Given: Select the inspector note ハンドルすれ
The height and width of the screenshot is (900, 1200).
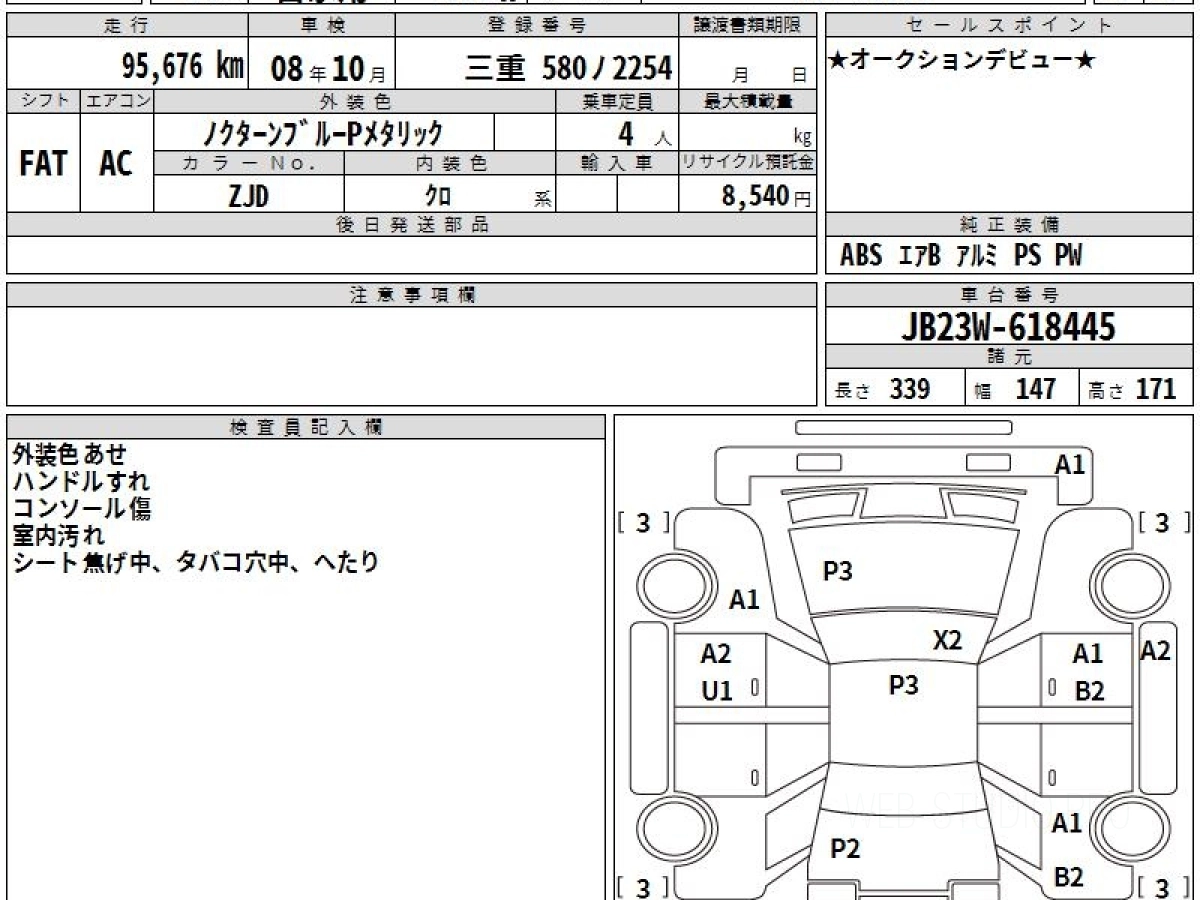Looking at the screenshot, I should [x=81, y=482].
